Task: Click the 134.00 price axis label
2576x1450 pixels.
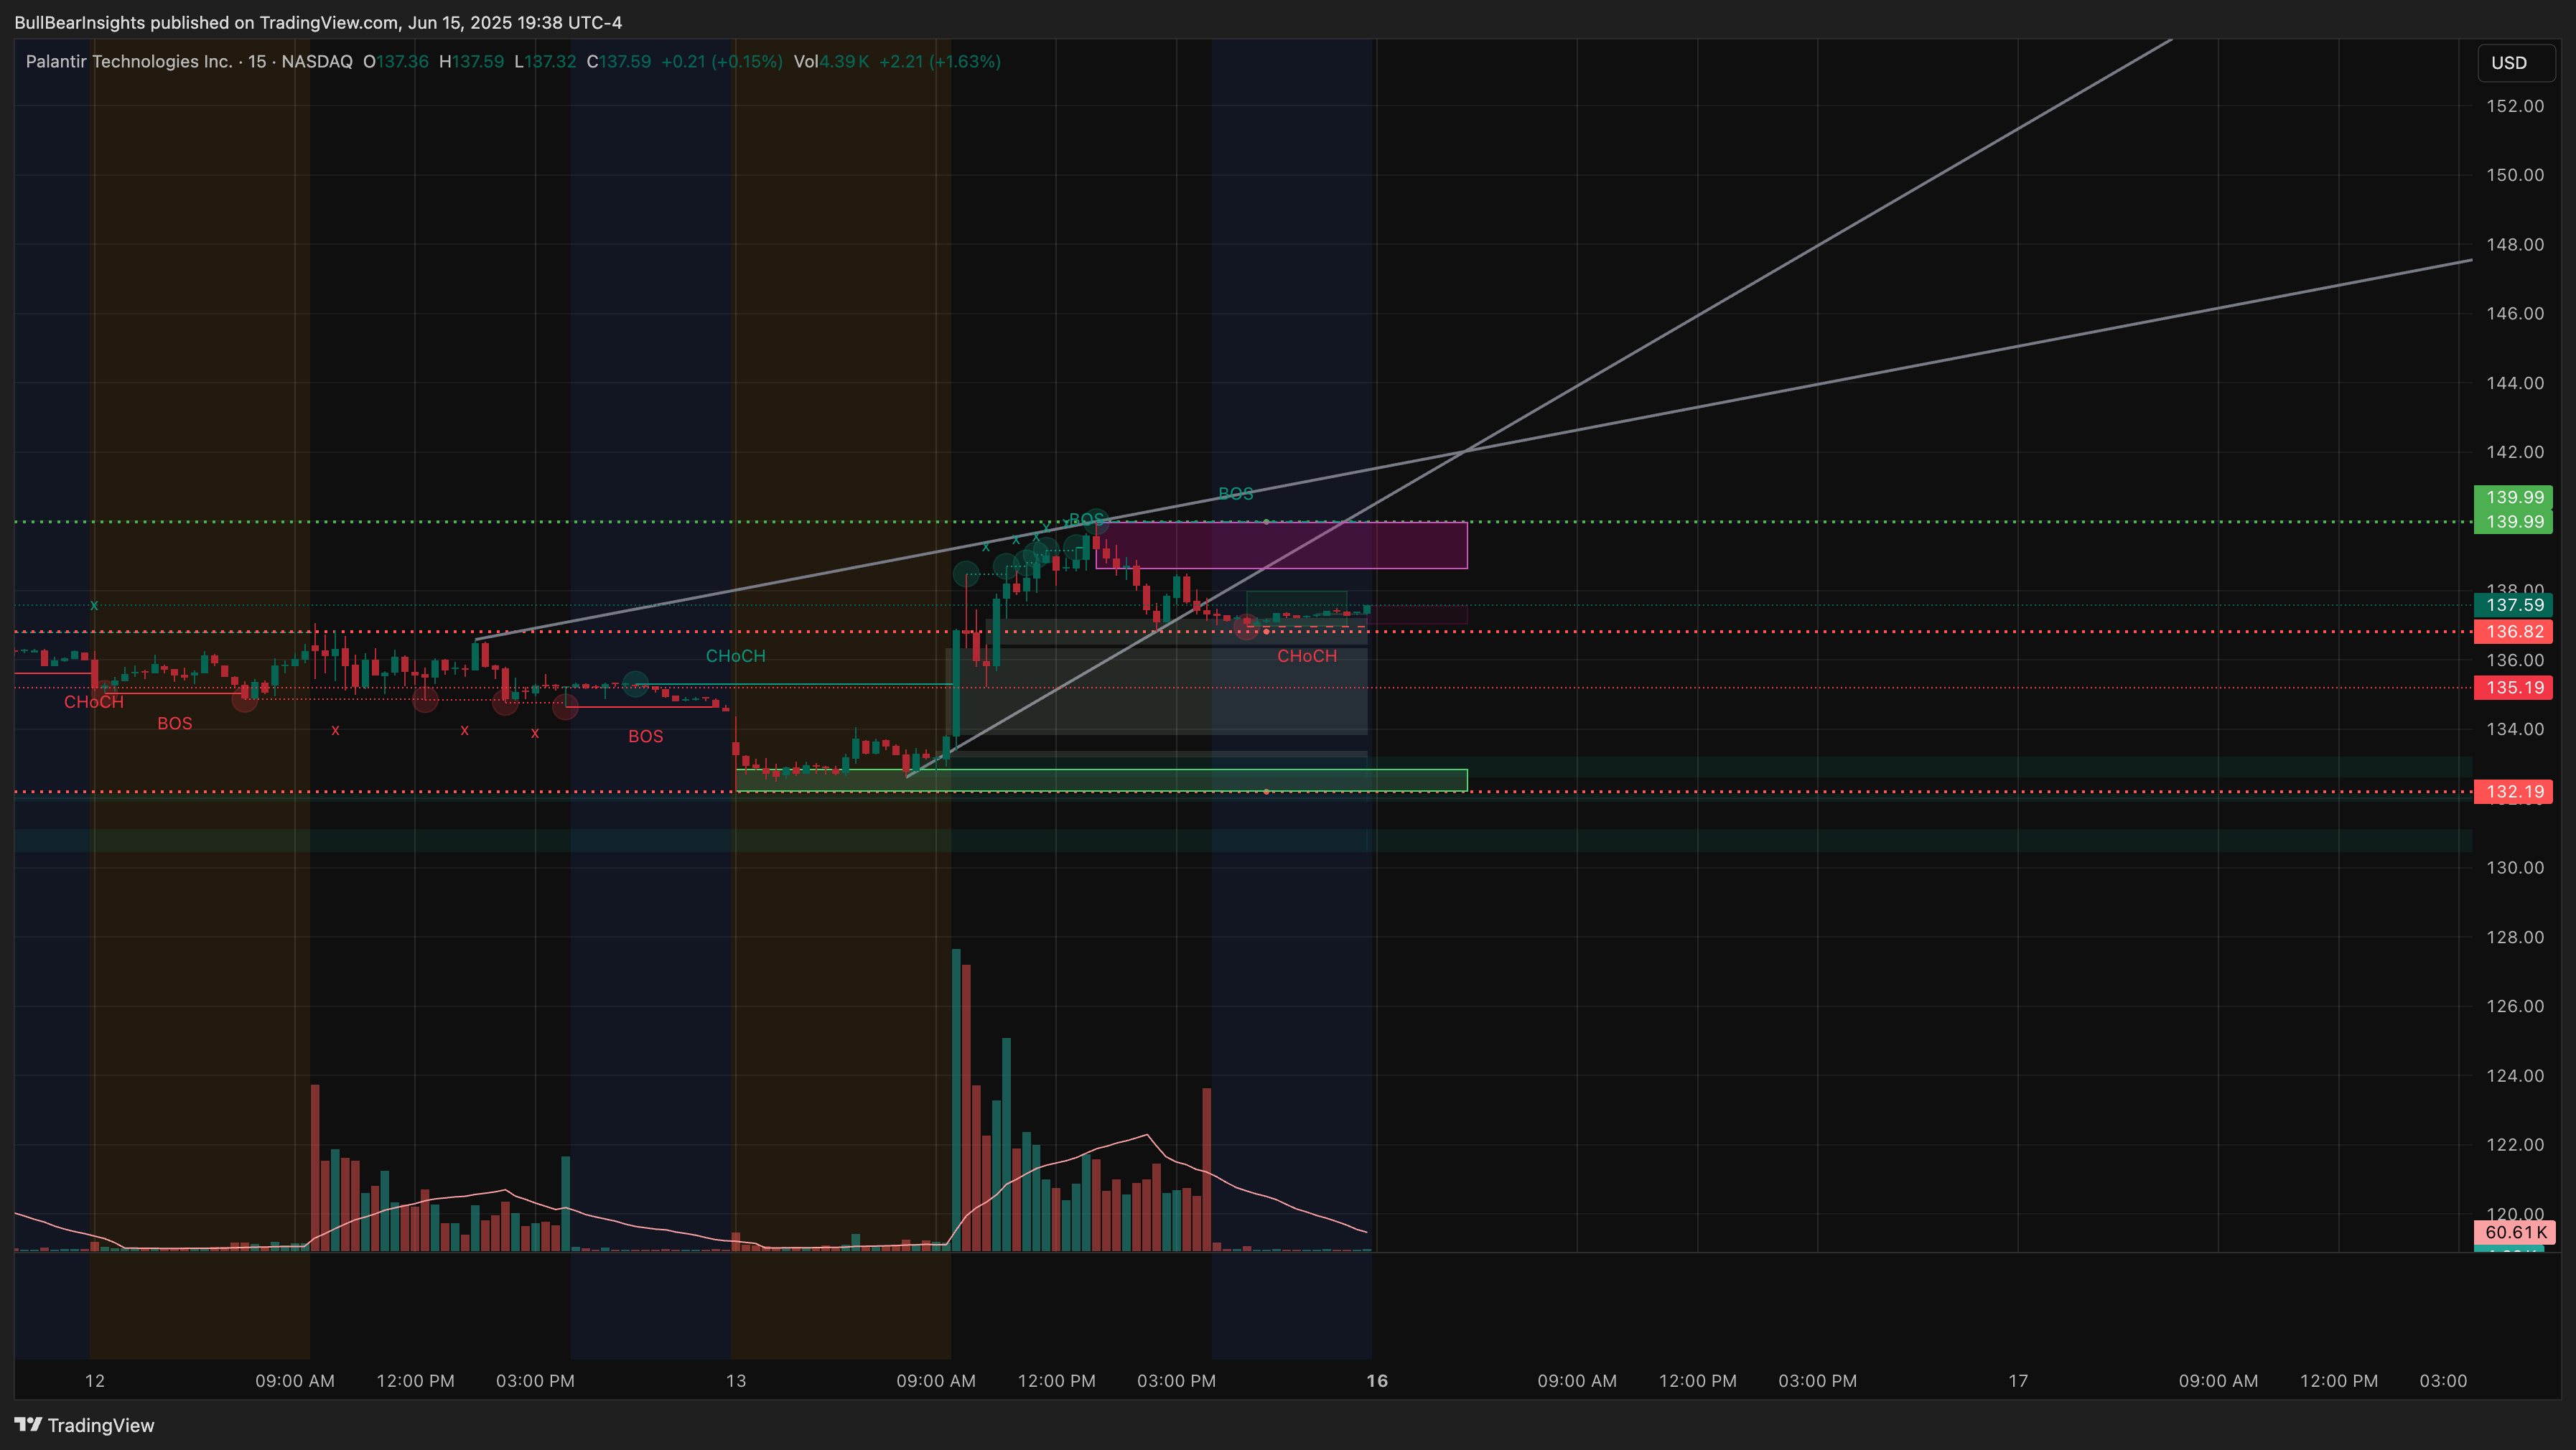Action: tap(2515, 729)
